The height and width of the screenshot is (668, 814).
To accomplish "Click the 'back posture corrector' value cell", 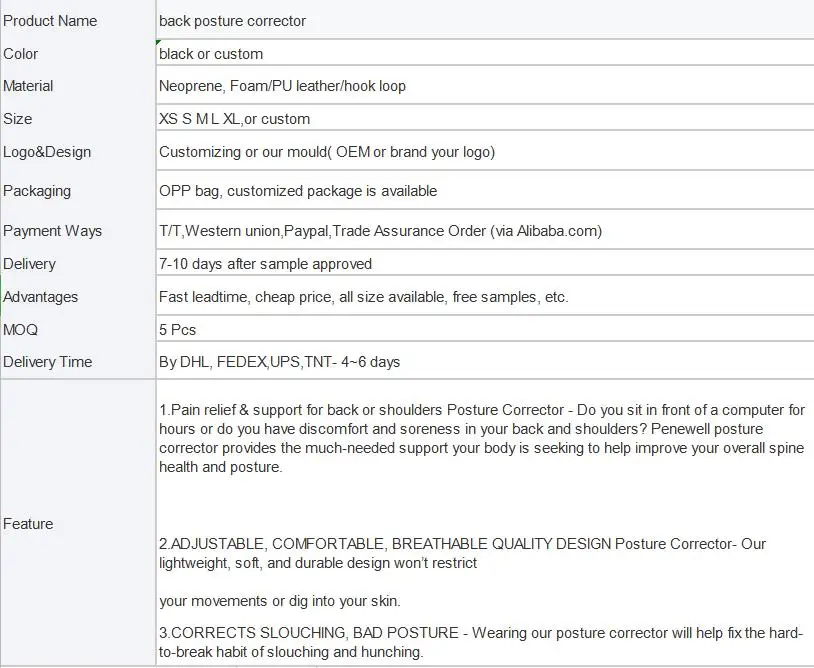I will [232, 20].
